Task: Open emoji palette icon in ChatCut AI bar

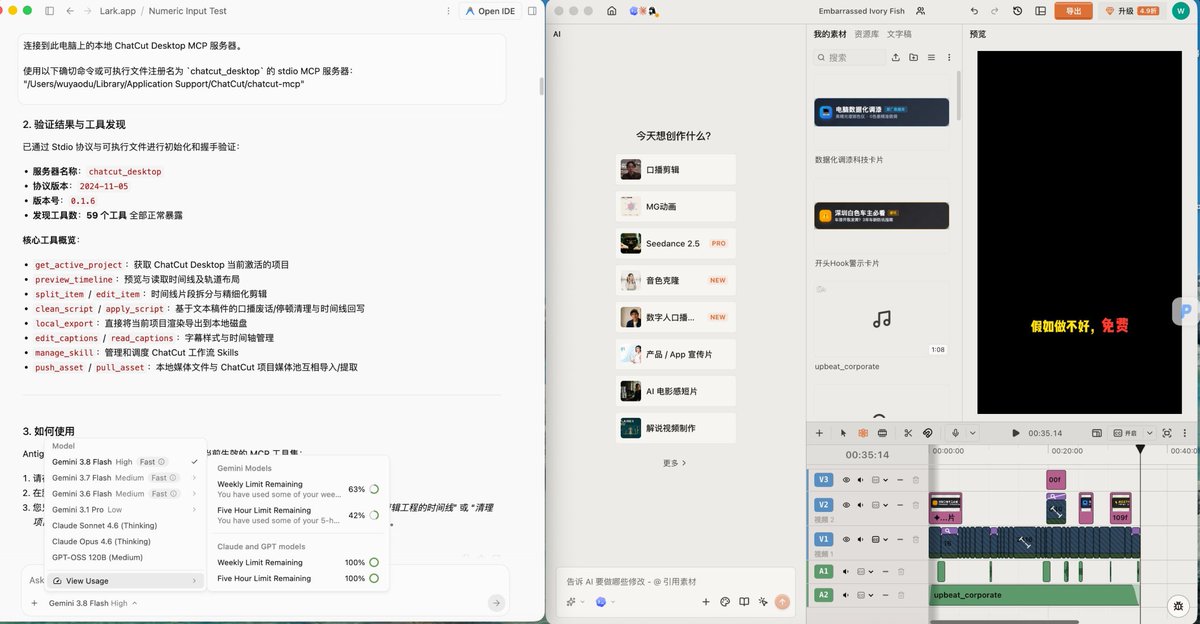Action: click(725, 602)
